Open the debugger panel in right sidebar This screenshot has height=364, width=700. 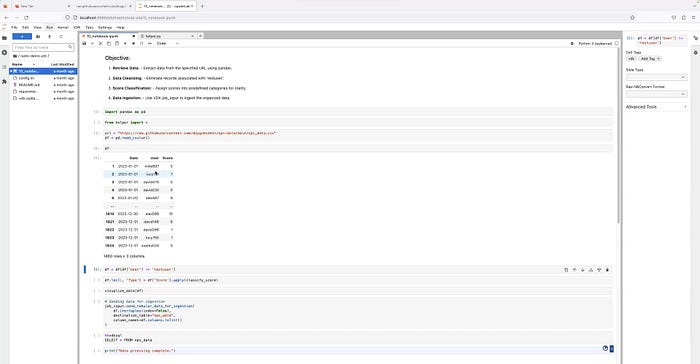pos(696,53)
